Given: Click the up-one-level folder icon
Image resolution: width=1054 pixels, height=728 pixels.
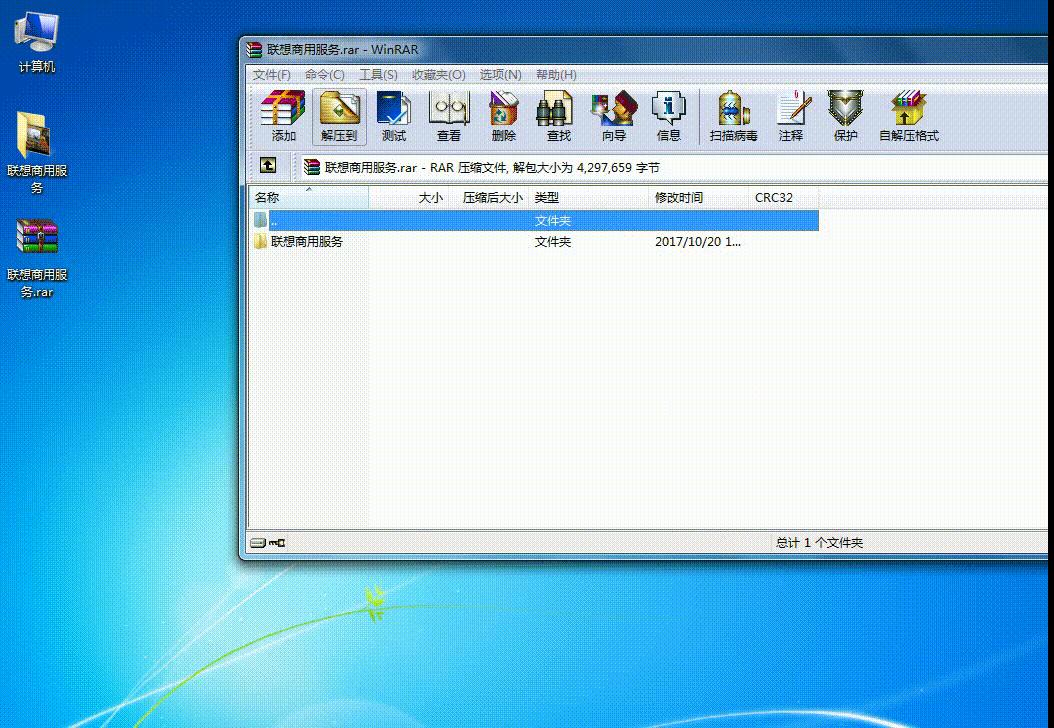Looking at the screenshot, I should tap(267, 166).
